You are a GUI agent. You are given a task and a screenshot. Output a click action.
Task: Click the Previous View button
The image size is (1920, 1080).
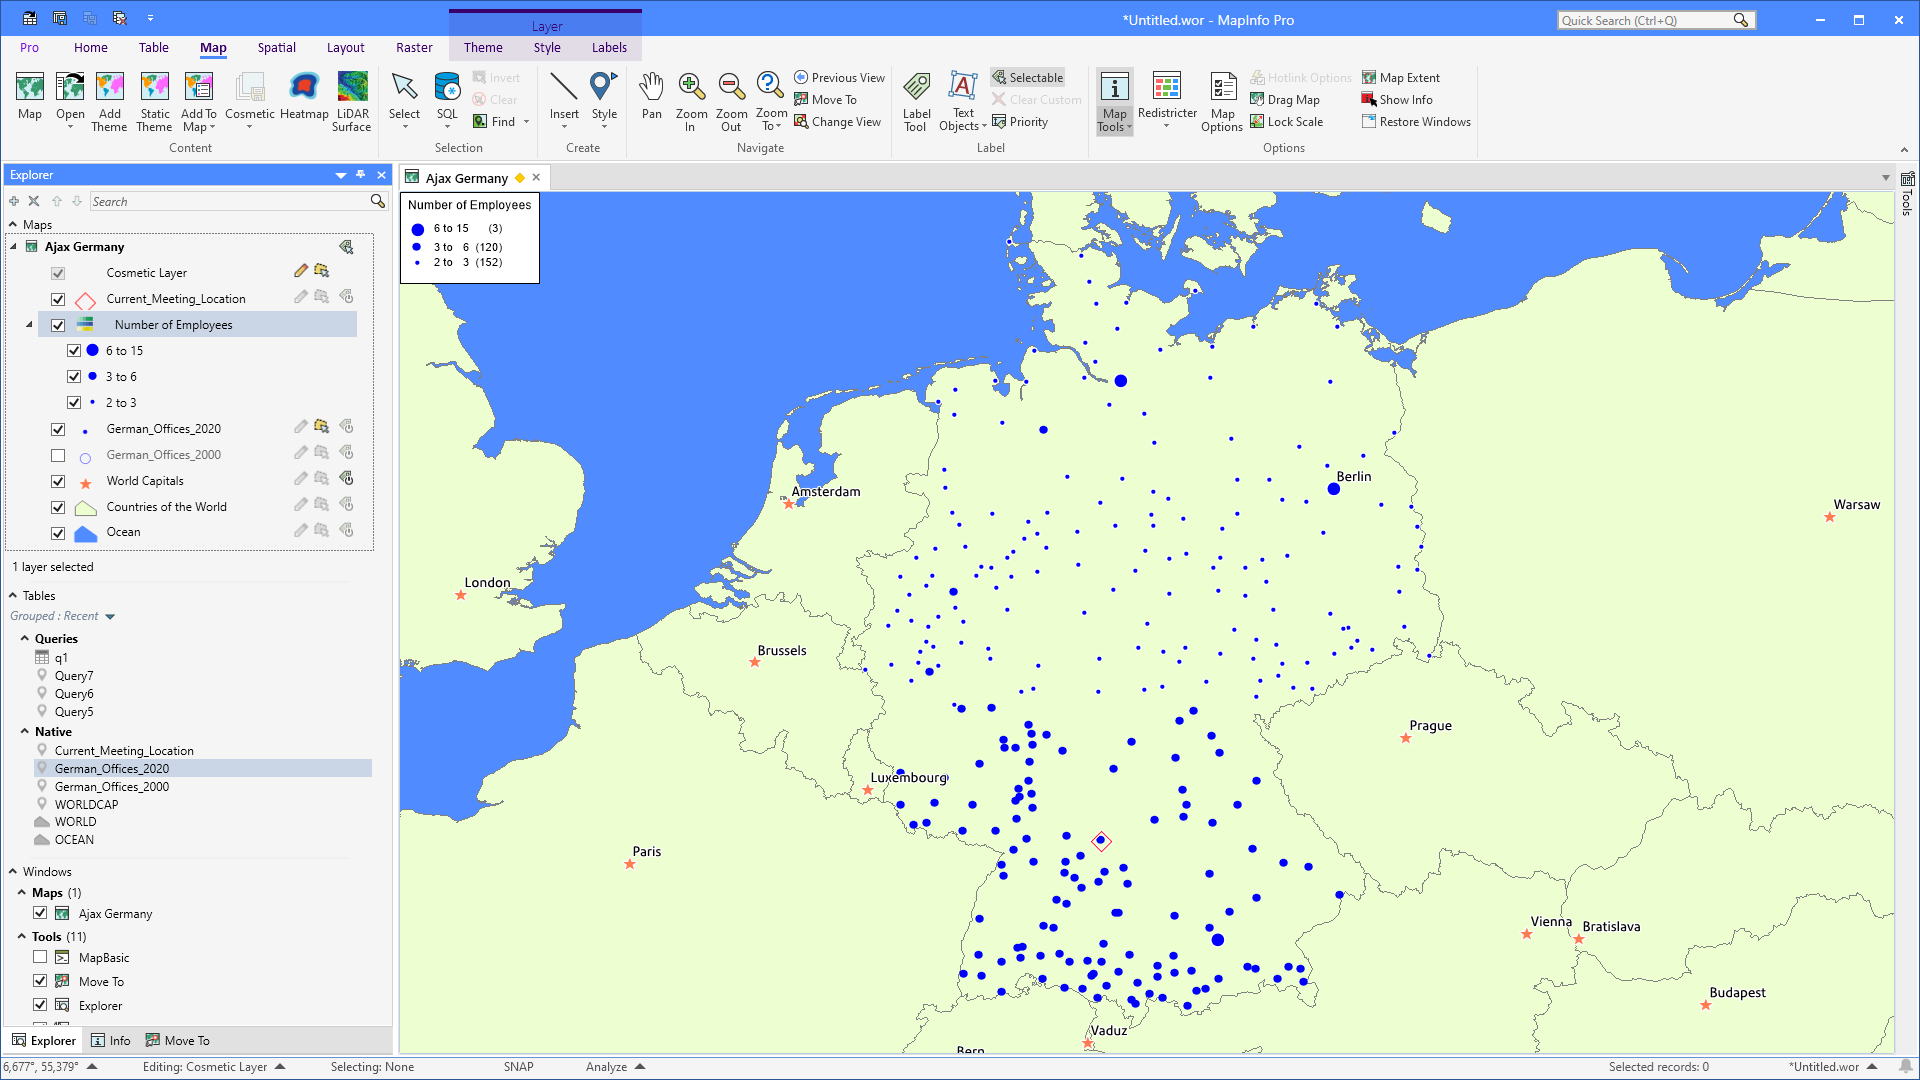point(839,77)
